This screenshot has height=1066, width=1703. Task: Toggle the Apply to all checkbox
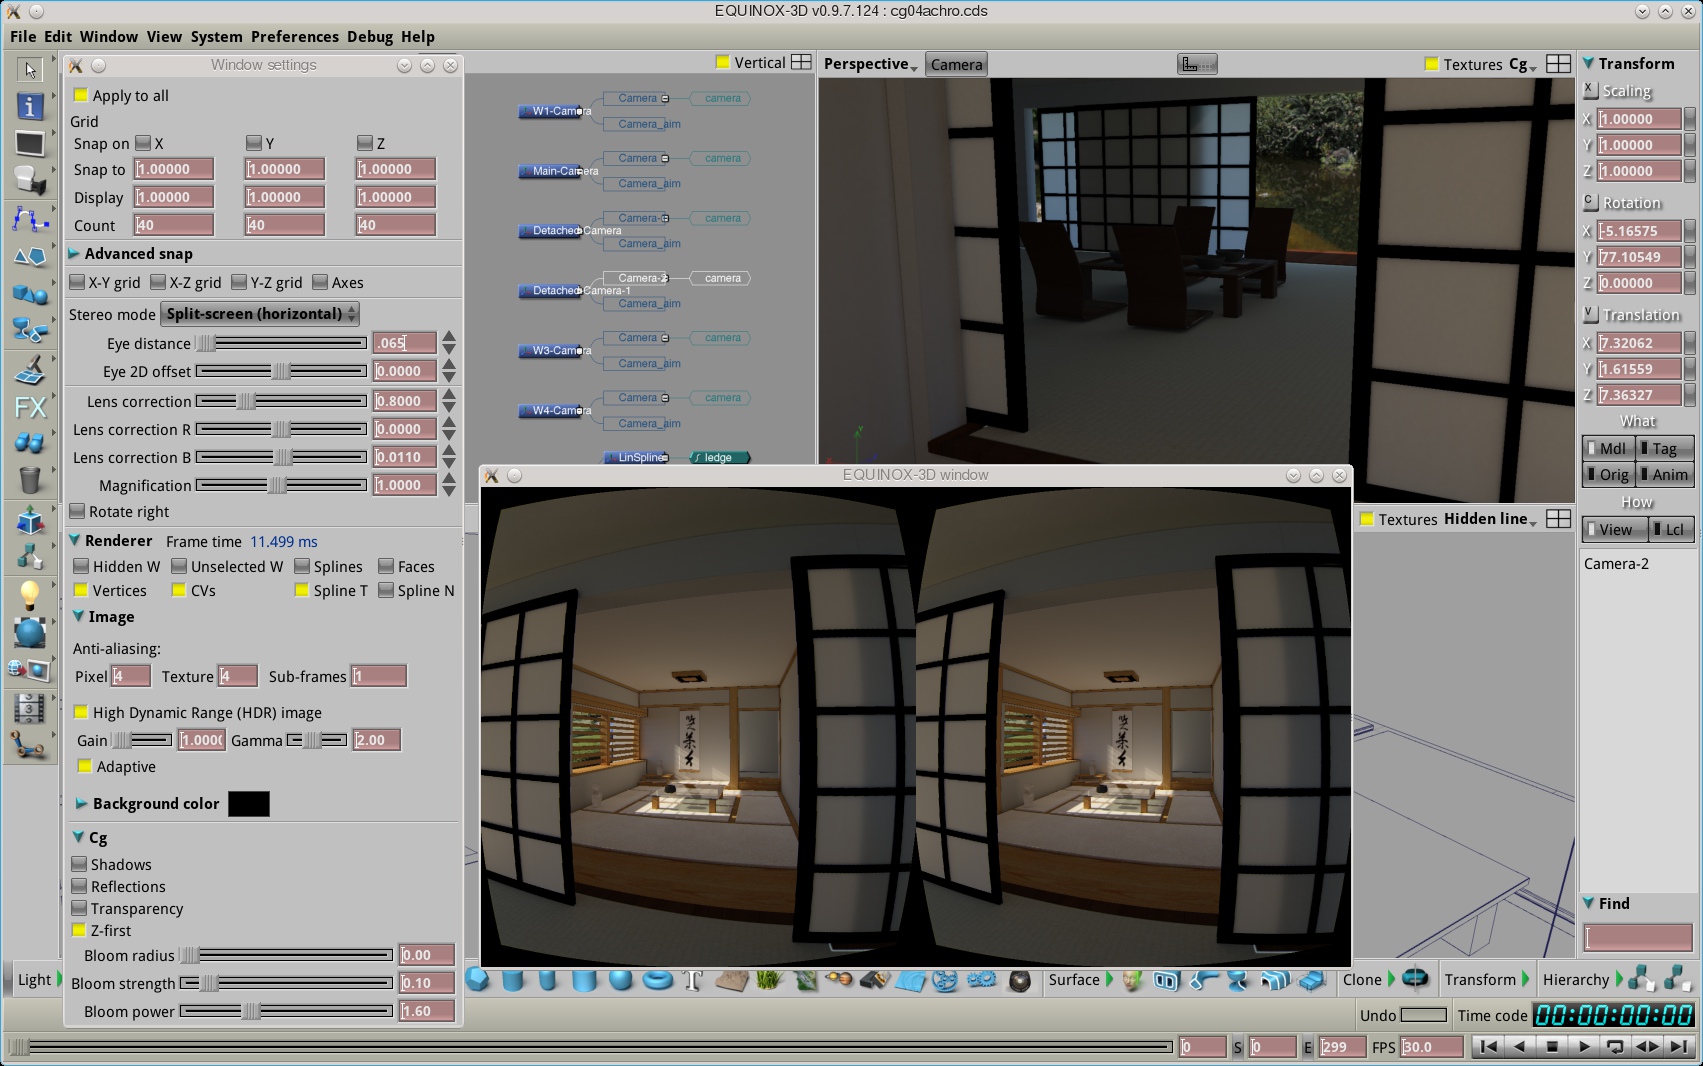pyautogui.click(x=81, y=96)
